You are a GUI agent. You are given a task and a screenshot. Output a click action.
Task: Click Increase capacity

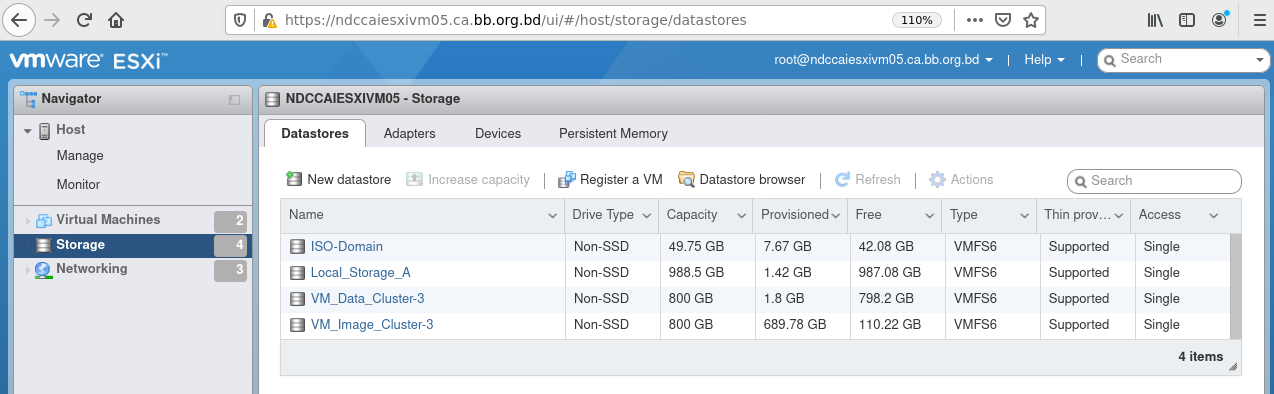pyautogui.click(x=468, y=180)
